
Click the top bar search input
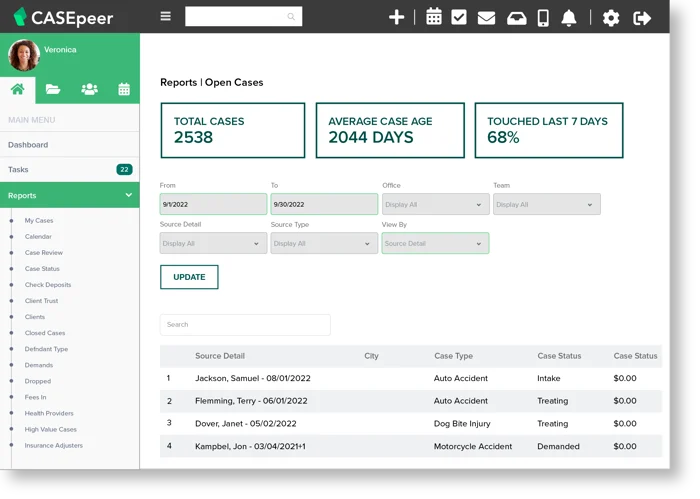click(x=243, y=17)
